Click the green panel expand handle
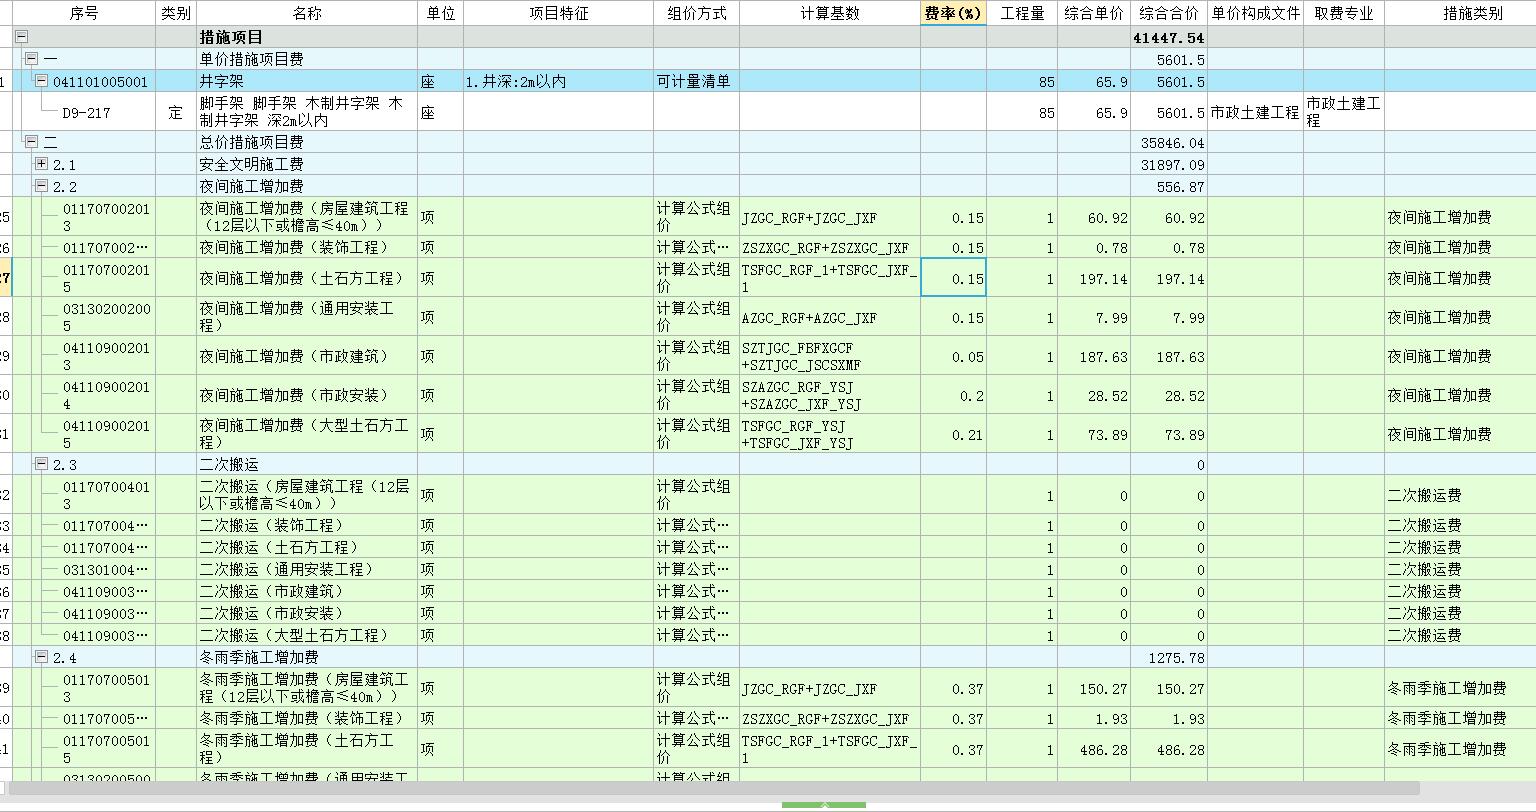Image resolution: width=1536 pixels, height=812 pixels. tap(824, 805)
